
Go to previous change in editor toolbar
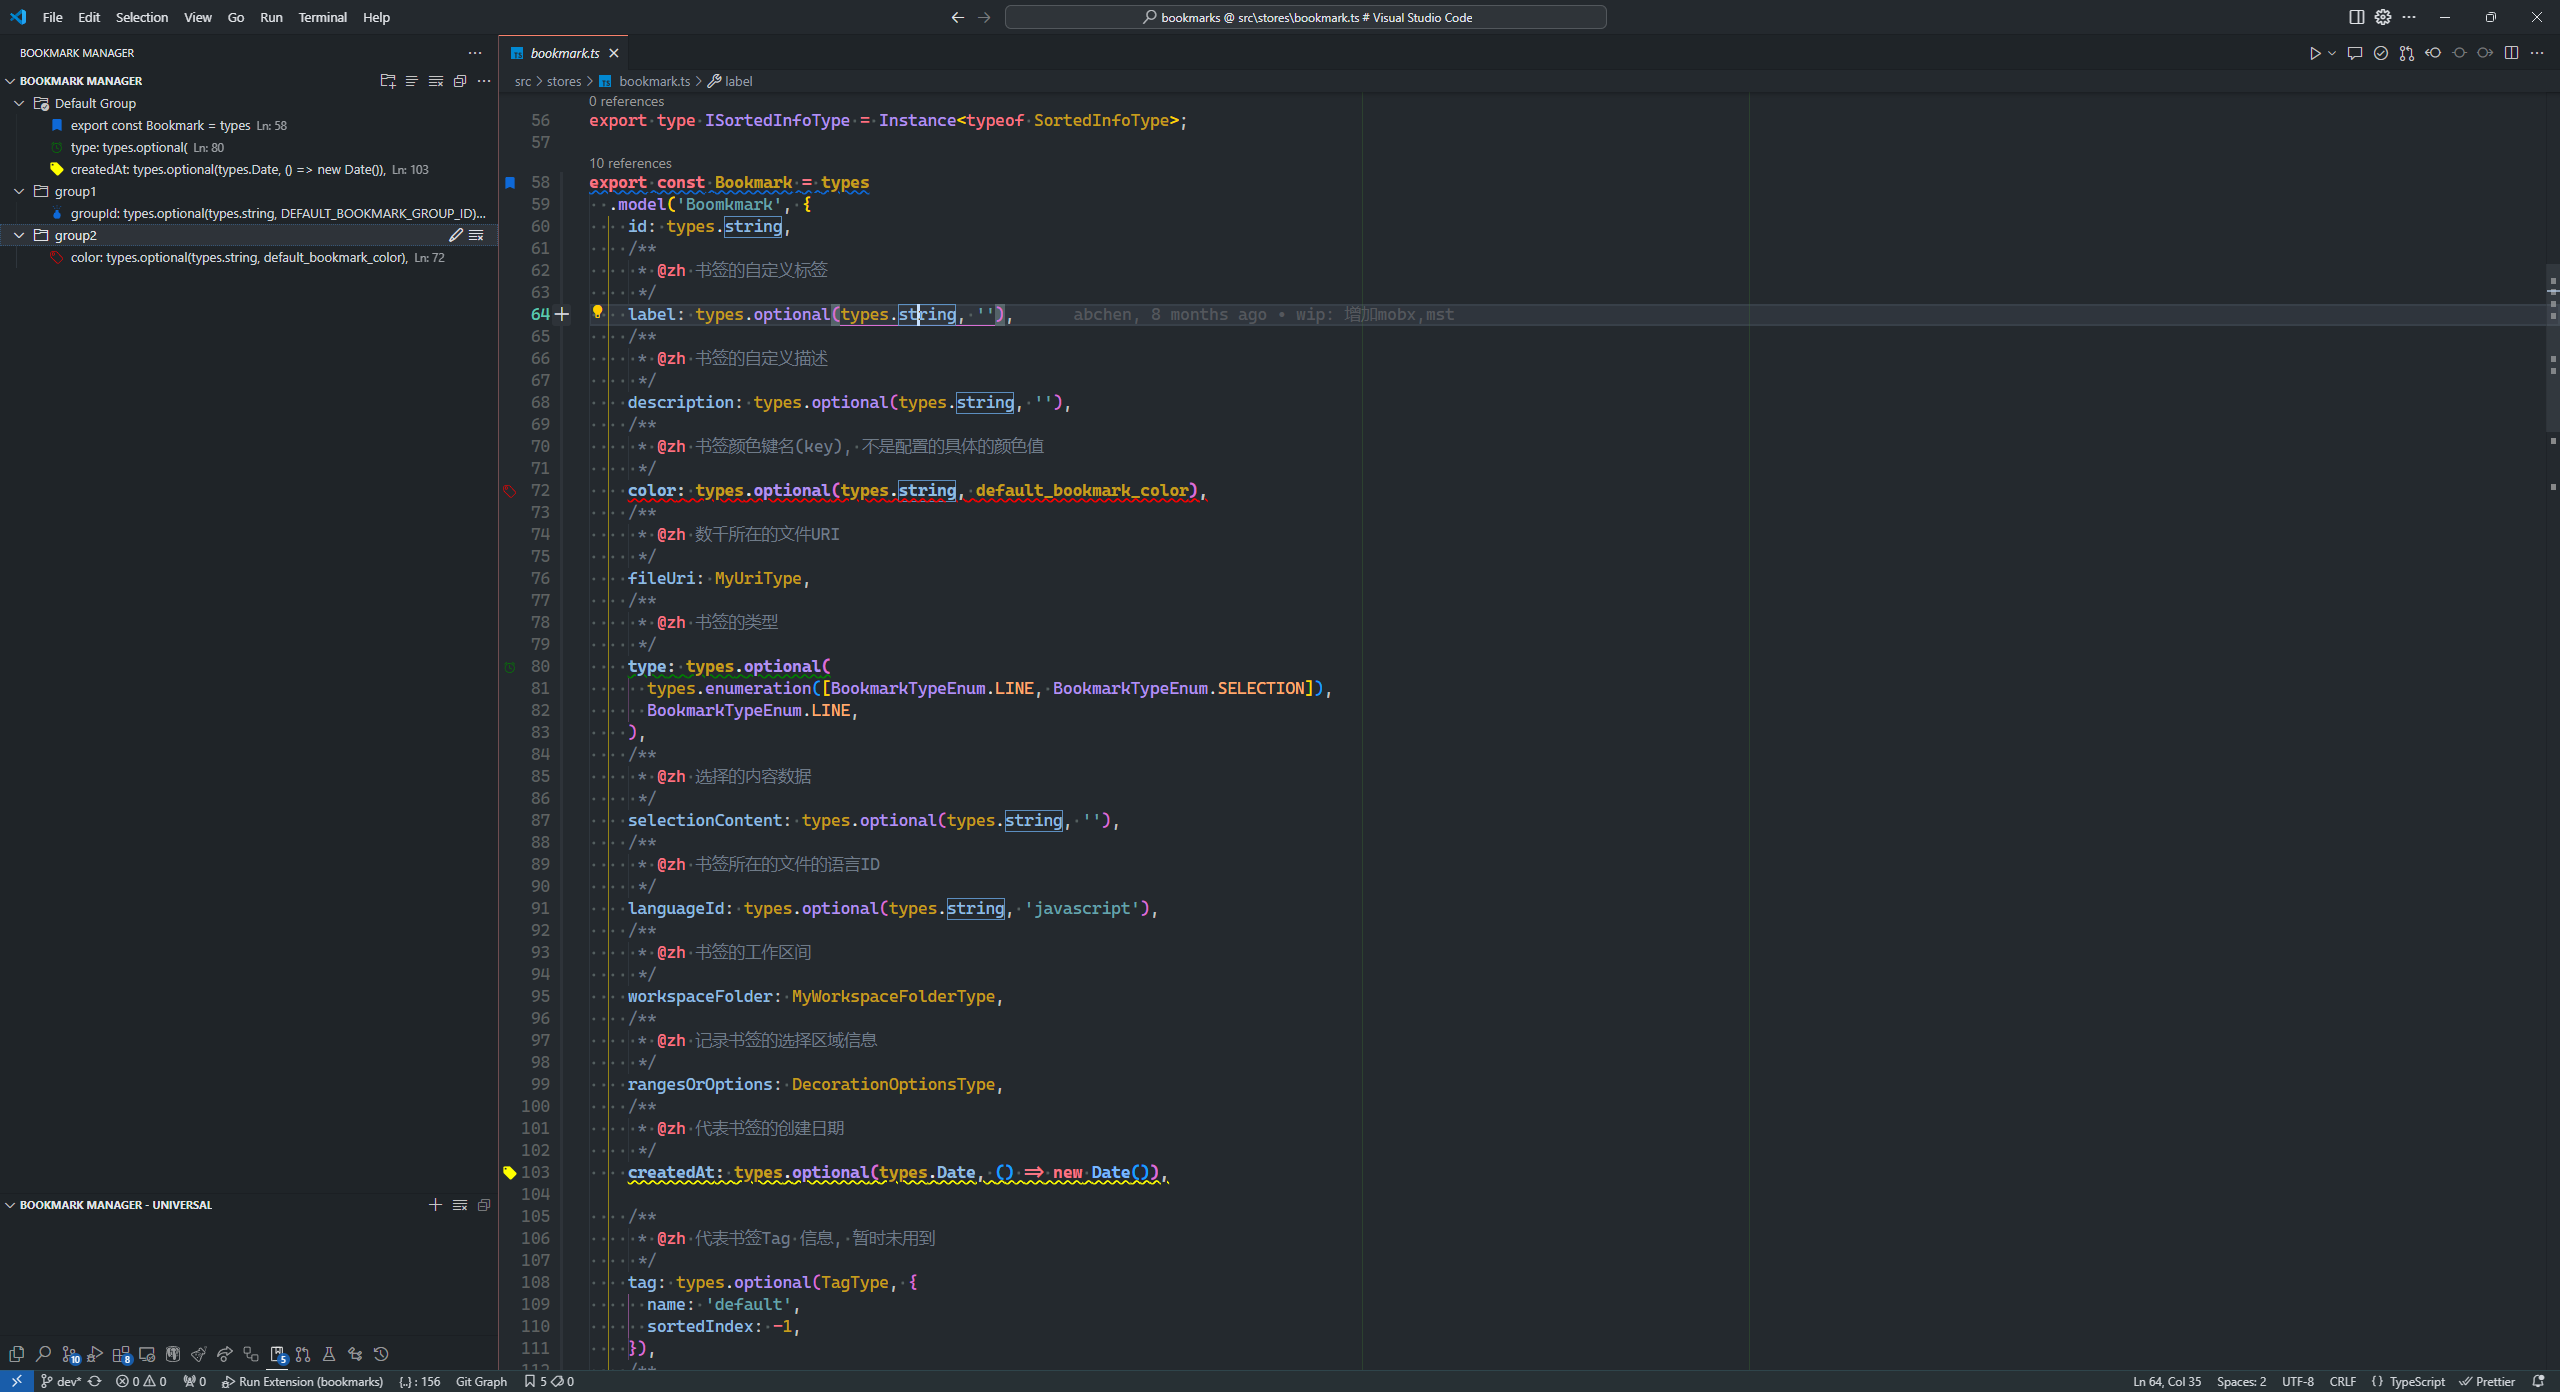(x=2433, y=53)
